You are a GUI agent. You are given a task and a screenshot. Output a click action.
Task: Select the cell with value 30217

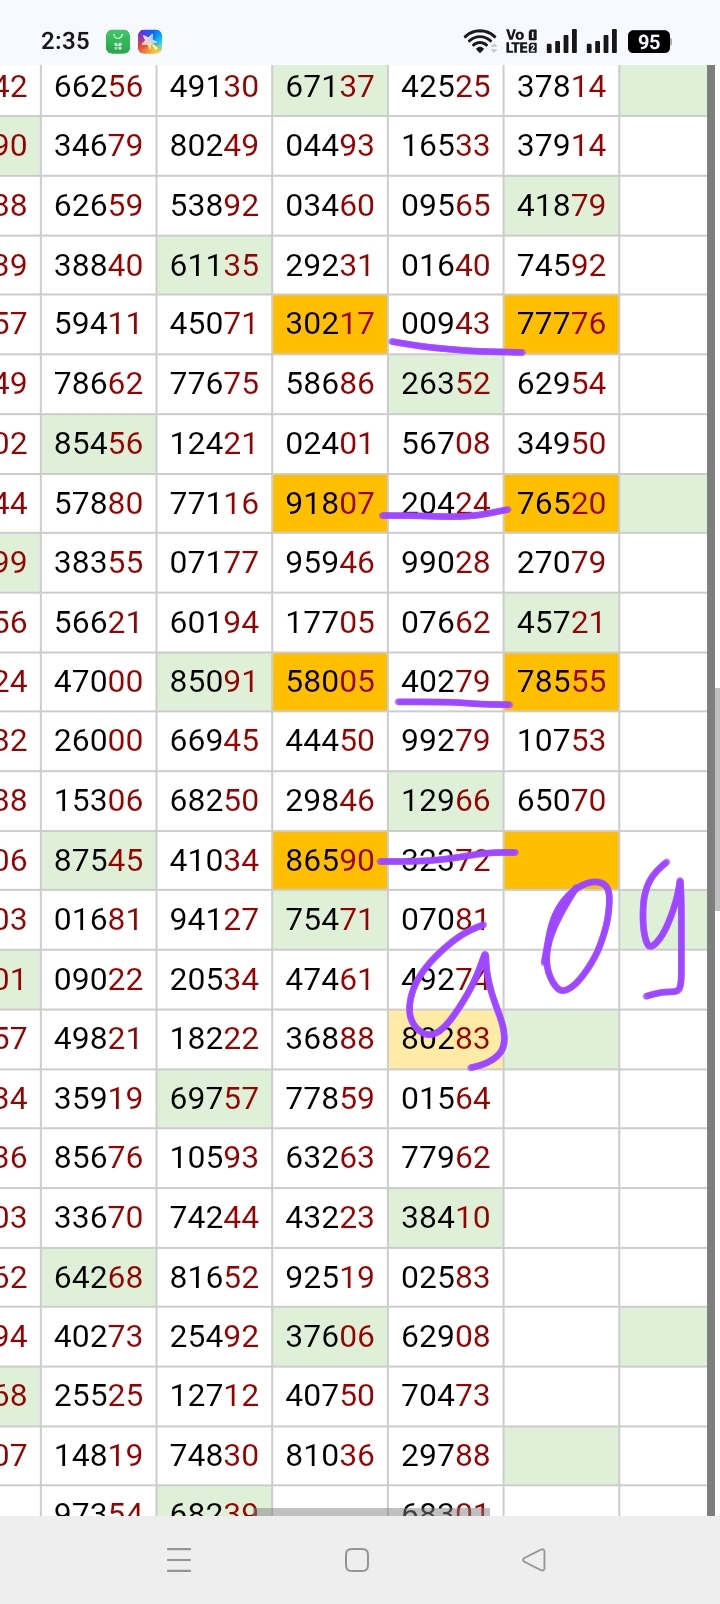coord(330,324)
